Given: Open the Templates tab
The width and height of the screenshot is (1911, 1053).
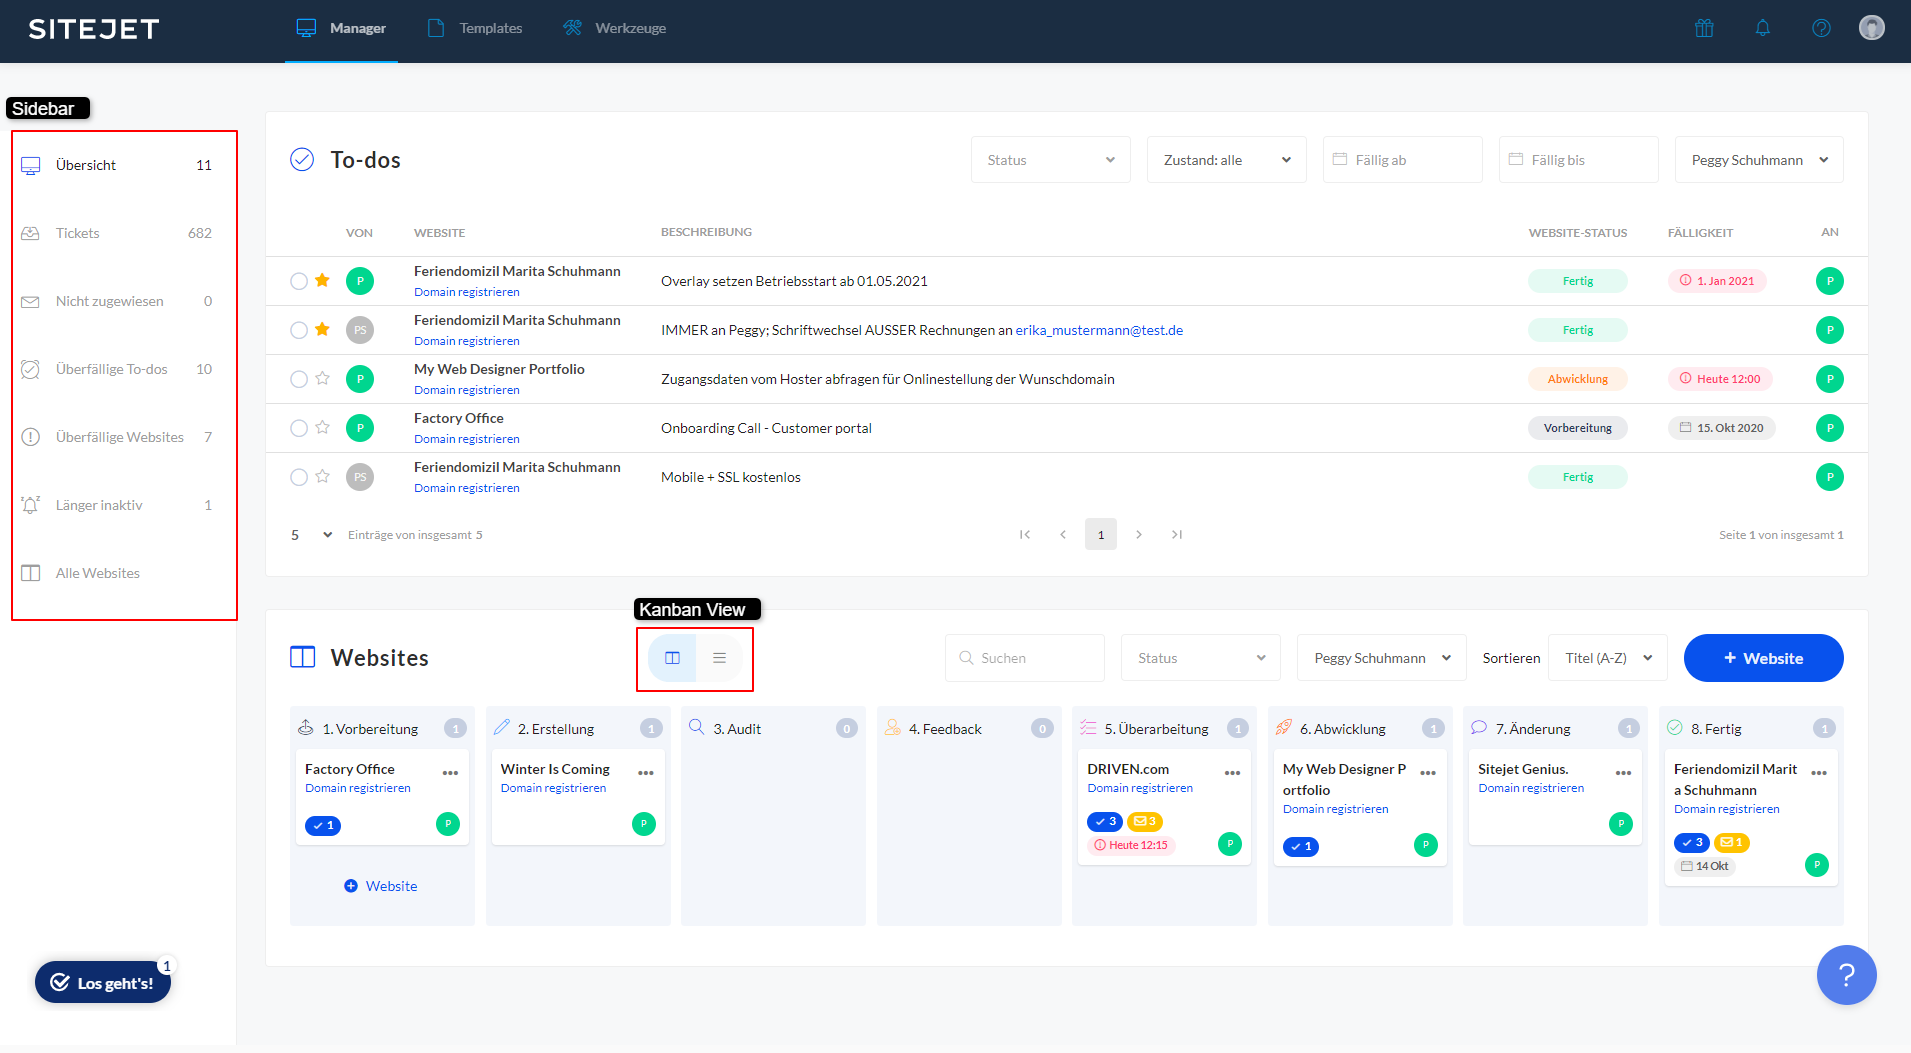Looking at the screenshot, I should pos(475,29).
